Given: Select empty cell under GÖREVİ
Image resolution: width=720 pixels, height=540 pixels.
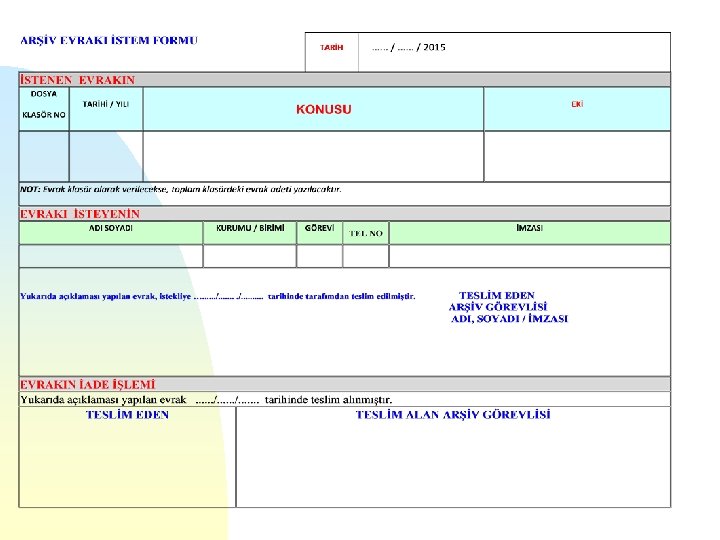Looking at the screenshot, I should (x=320, y=256).
